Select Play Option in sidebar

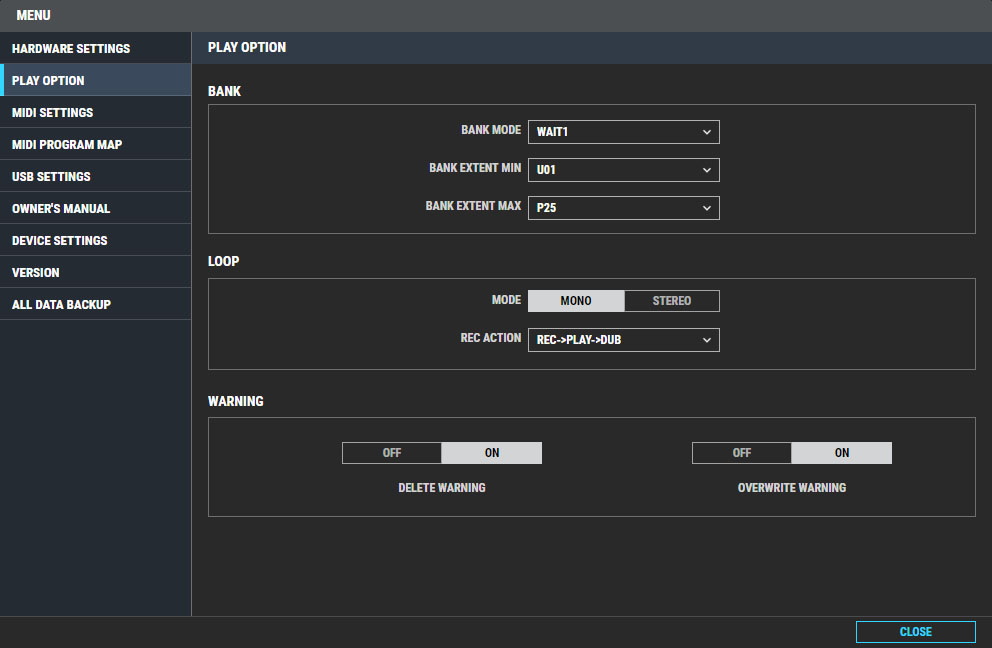pos(96,80)
